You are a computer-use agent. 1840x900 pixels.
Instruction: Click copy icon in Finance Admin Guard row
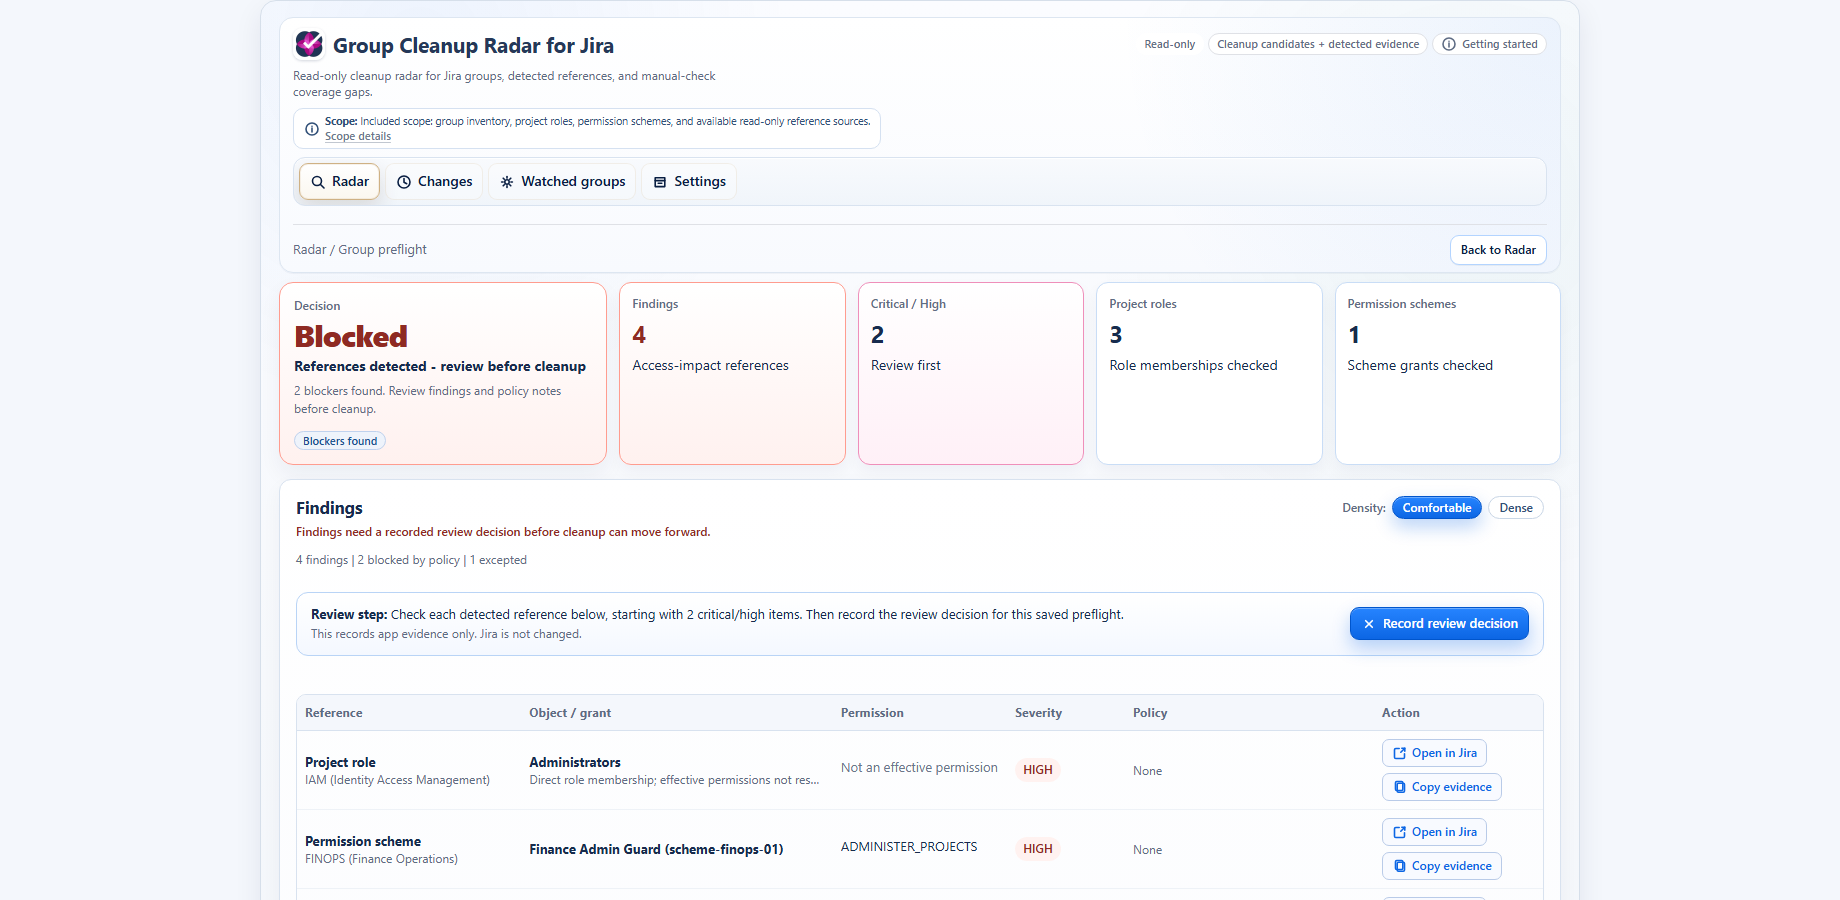(x=1400, y=866)
